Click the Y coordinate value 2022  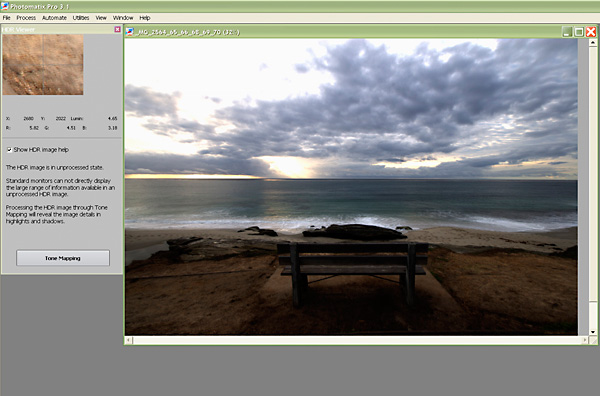(x=61, y=119)
